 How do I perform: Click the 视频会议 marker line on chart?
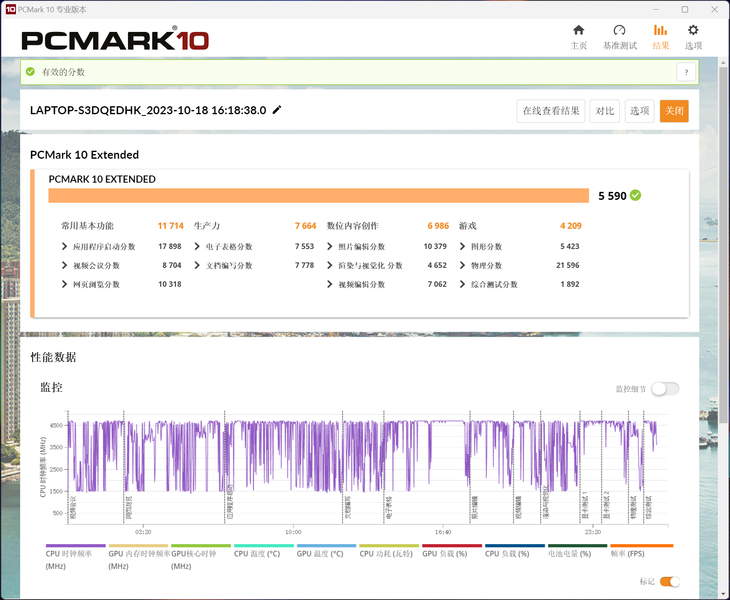coord(68,467)
